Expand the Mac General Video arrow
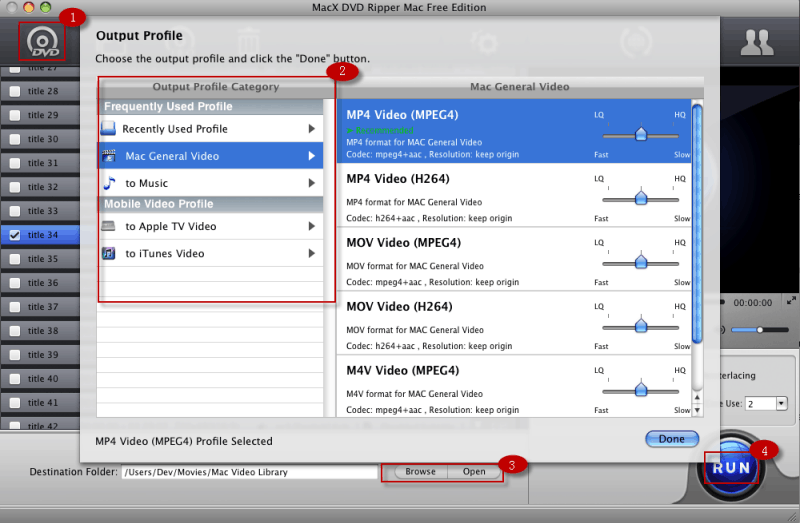Screen dimensions: 800x523 [311, 156]
